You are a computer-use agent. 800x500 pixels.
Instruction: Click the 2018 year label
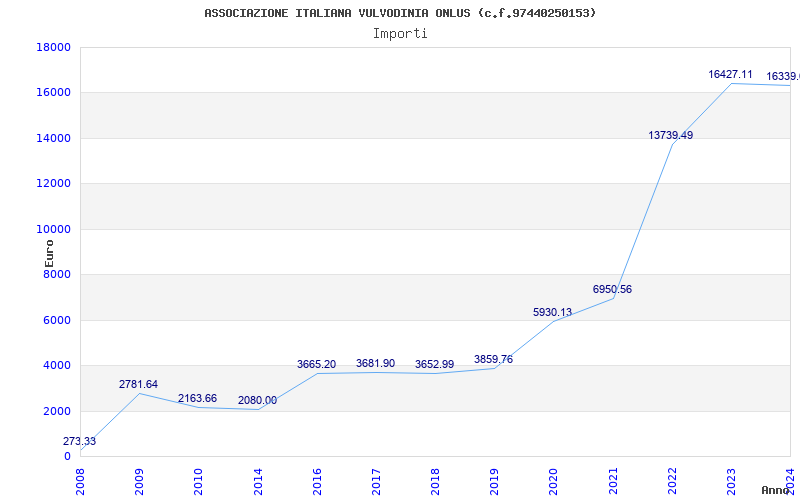click(435, 482)
